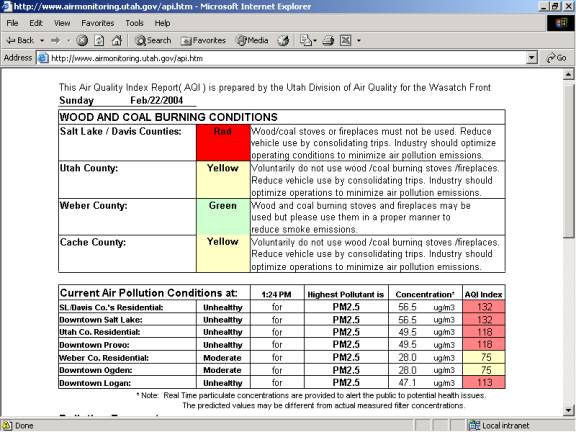Click 'Downtown Provo:' row label
Screen dimensions: 576x432
[x=94, y=345]
